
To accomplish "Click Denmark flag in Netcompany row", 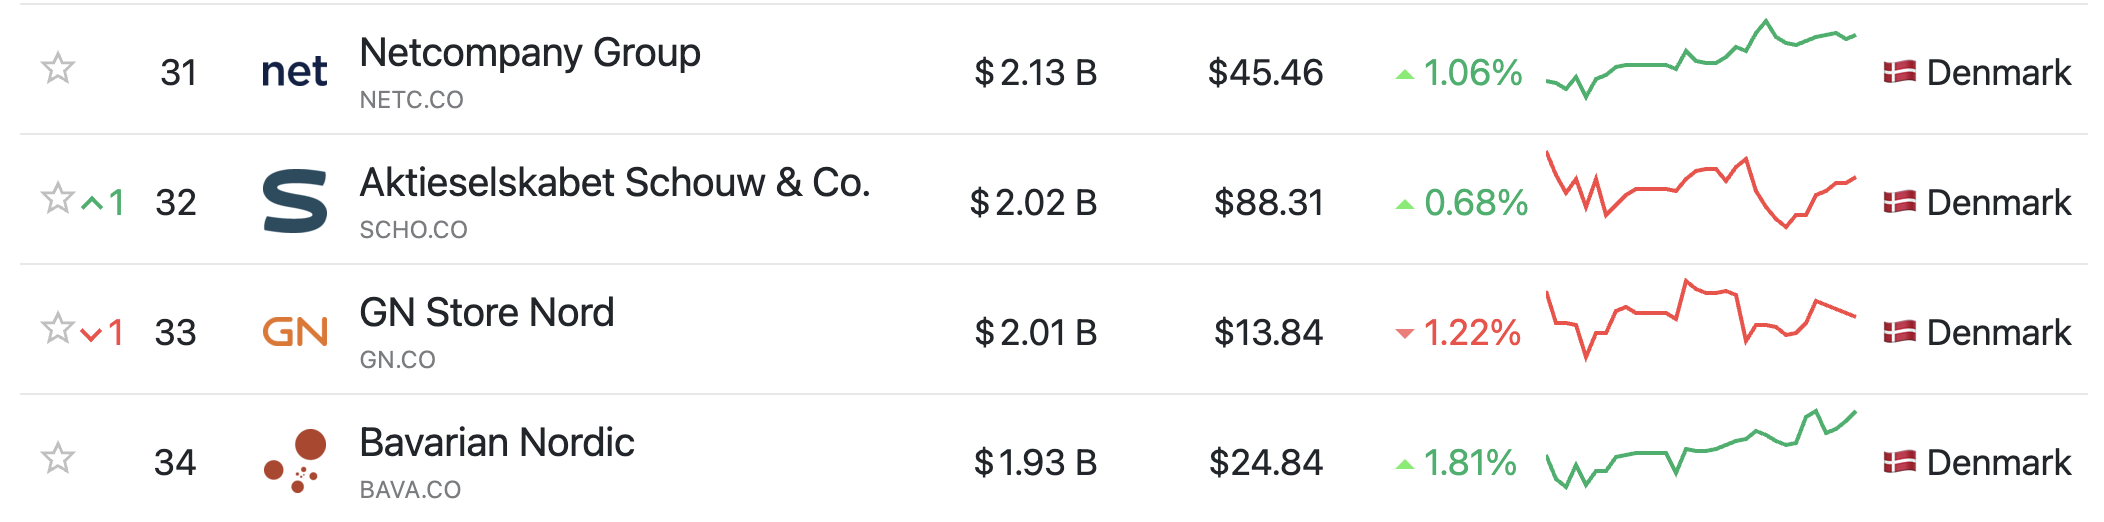I will (x=1900, y=72).
